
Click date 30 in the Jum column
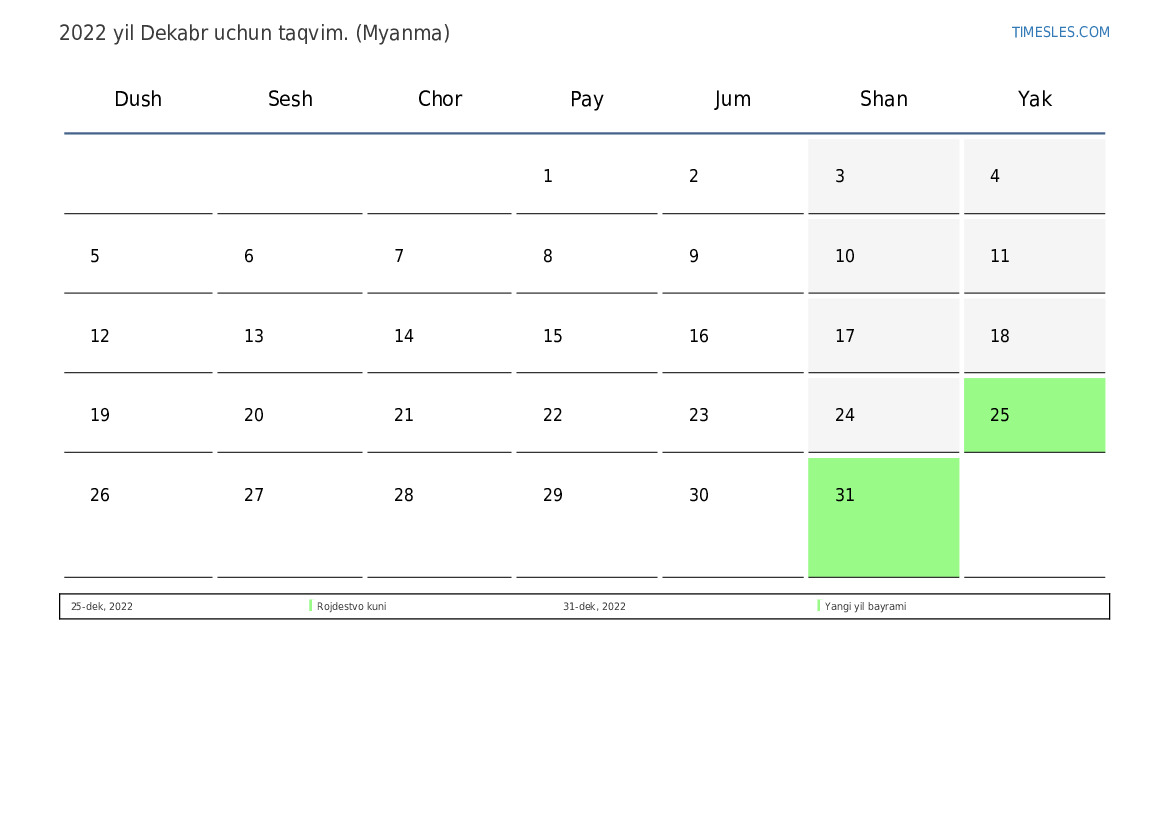pos(699,496)
